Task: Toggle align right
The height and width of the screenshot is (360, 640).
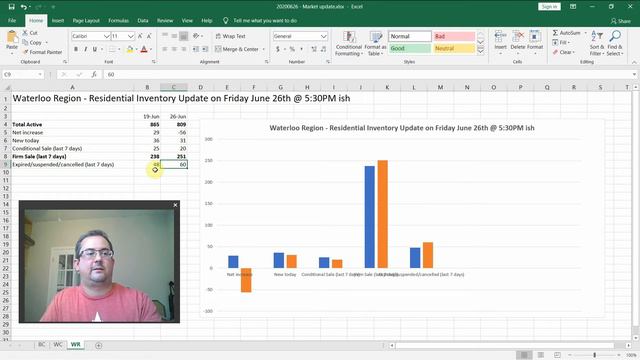Action: pyautogui.click(x=184, y=49)
